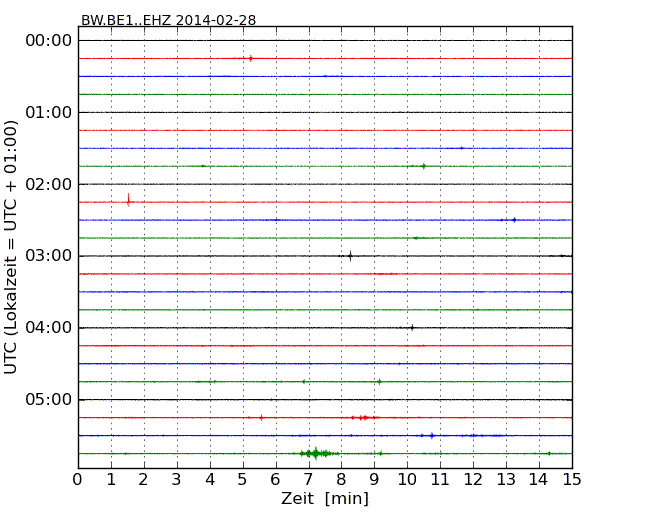Click the x-axis tick label 4
The image size is (650, 520).
210,480
